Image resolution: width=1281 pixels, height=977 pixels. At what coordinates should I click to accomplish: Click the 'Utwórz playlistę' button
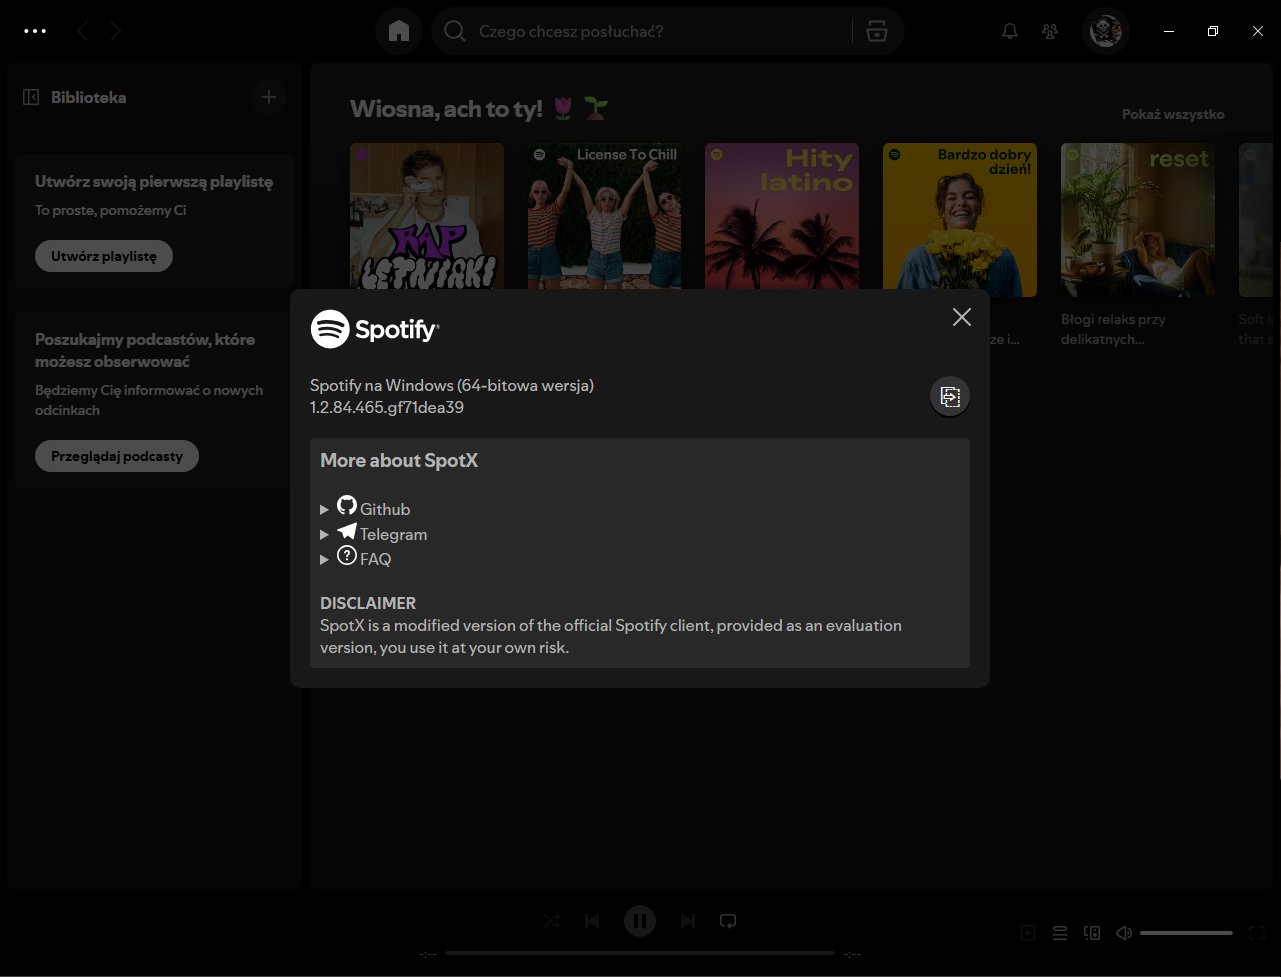point(104,256)
